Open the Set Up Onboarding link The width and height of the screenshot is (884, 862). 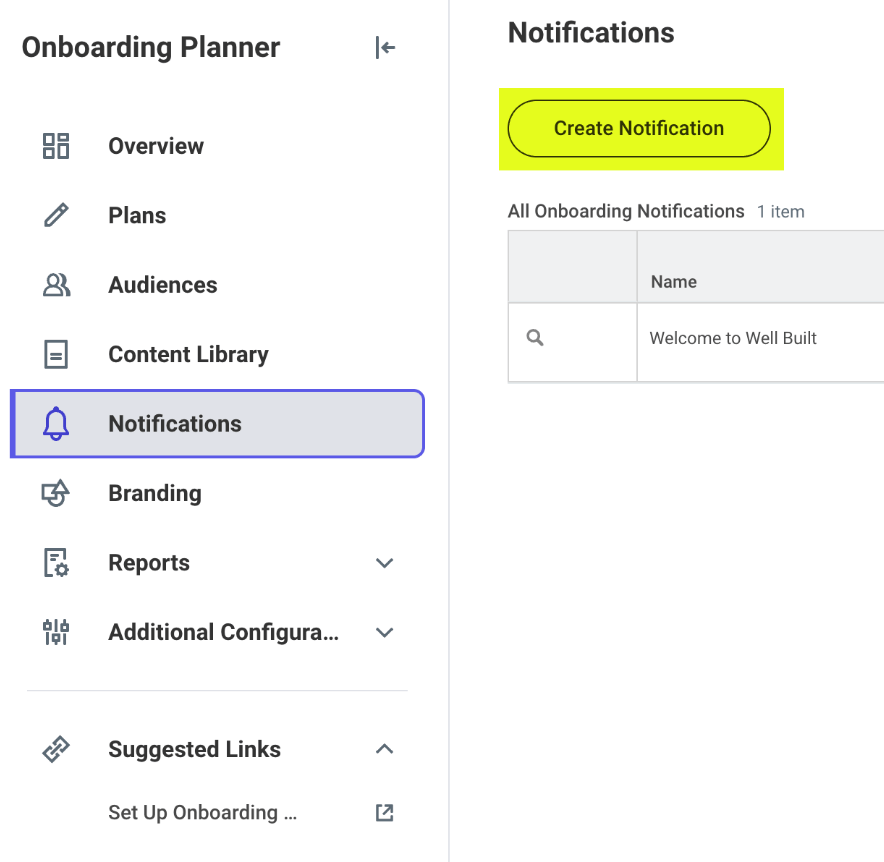click(x=202, y=812)
